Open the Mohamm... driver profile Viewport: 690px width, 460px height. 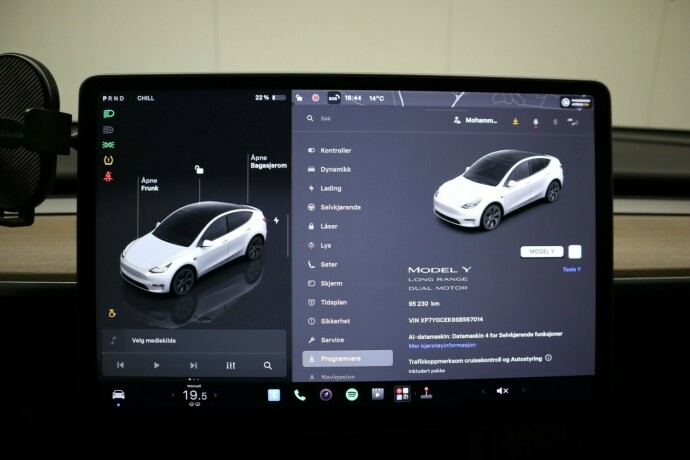[x=475, y=120]
